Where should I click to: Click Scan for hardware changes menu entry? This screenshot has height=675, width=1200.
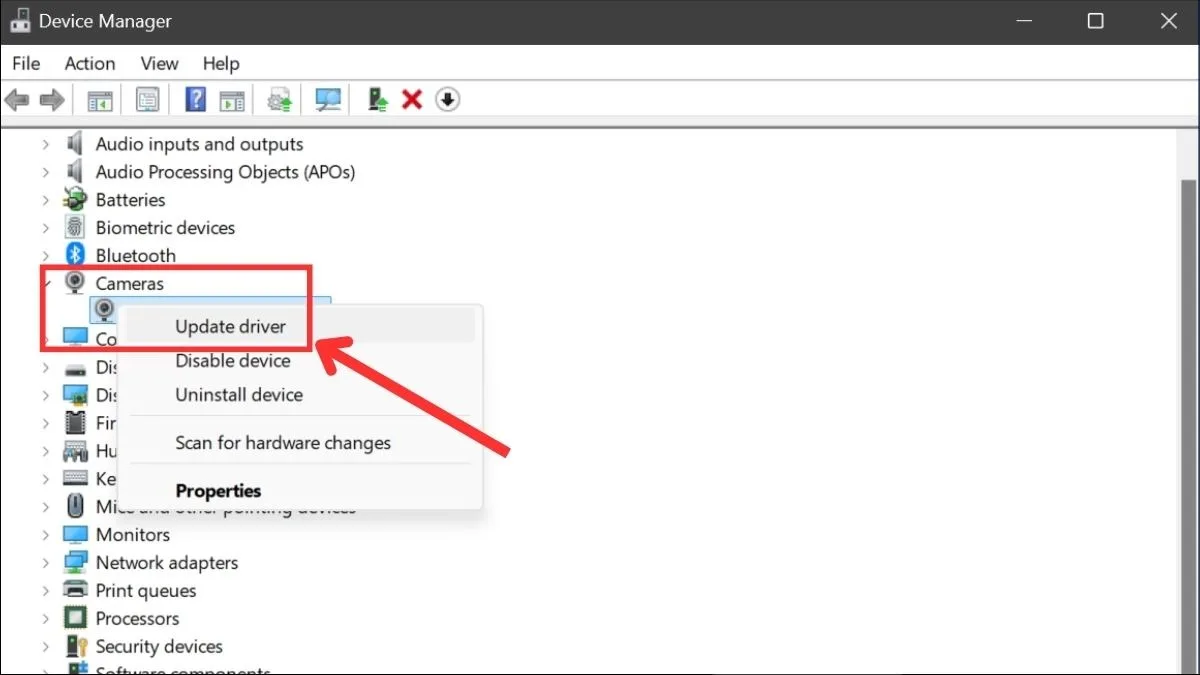[x=283, y=443]
